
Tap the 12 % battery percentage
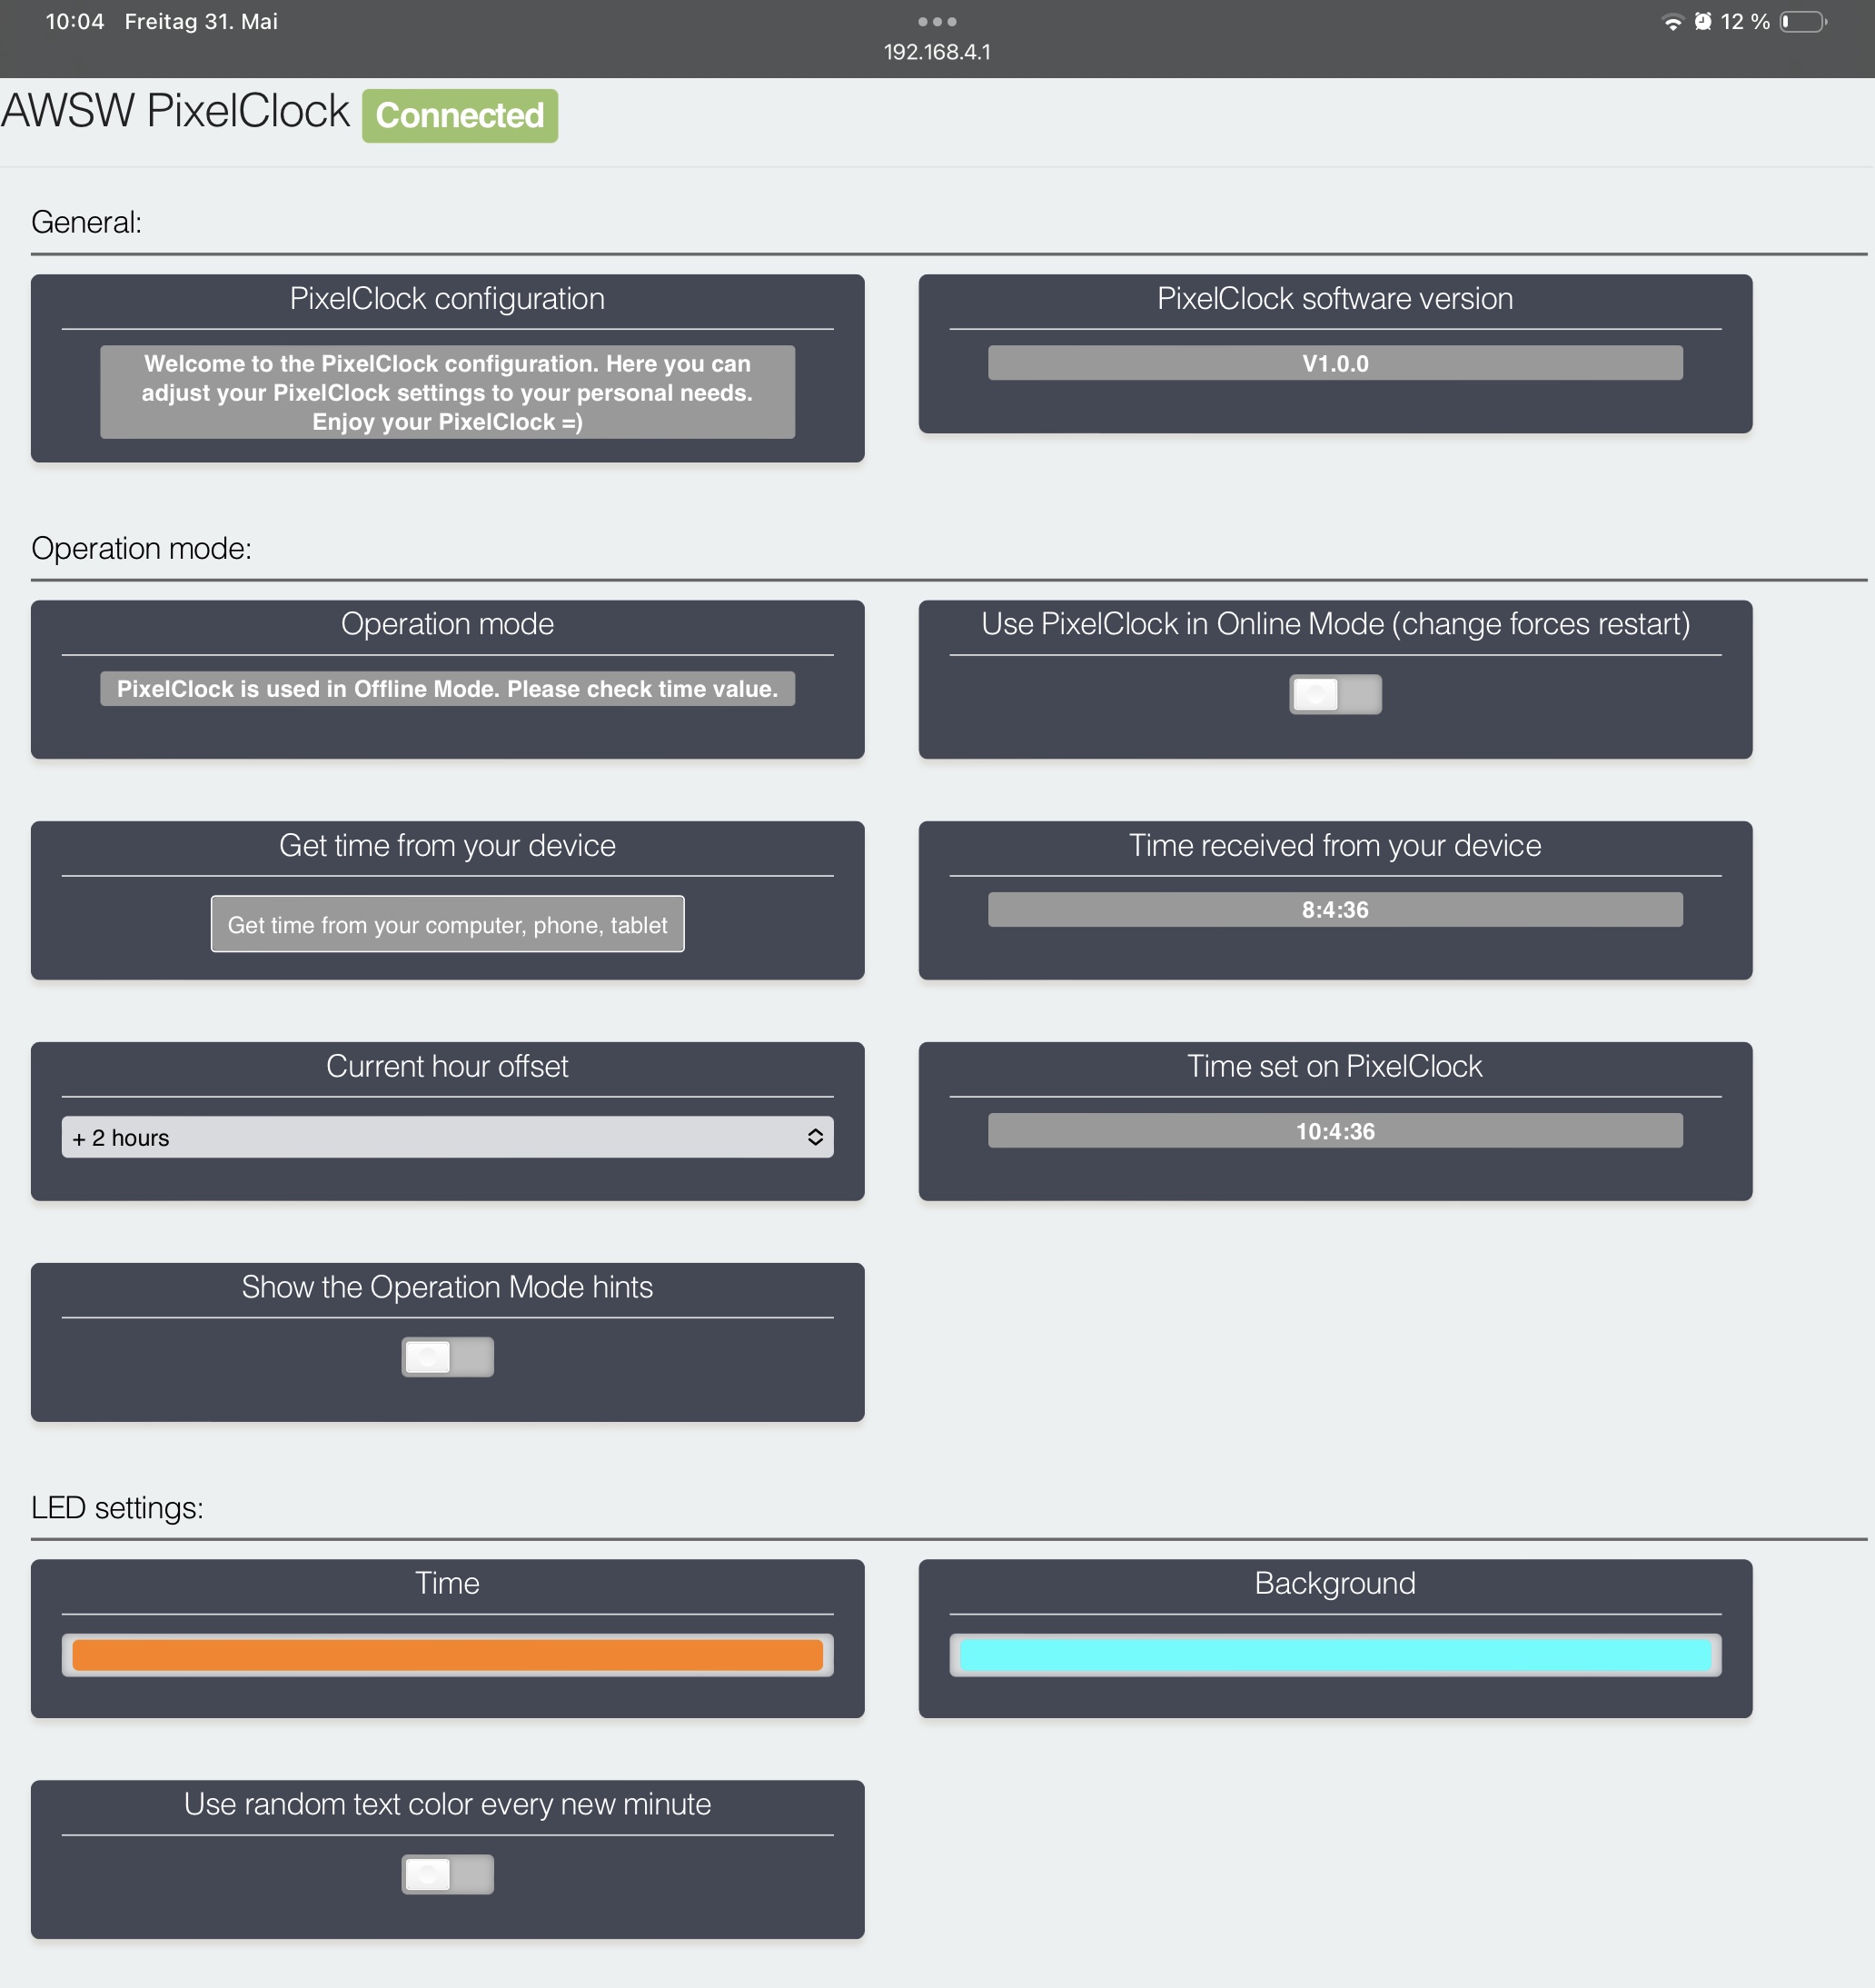click(x=1745, y=22)
